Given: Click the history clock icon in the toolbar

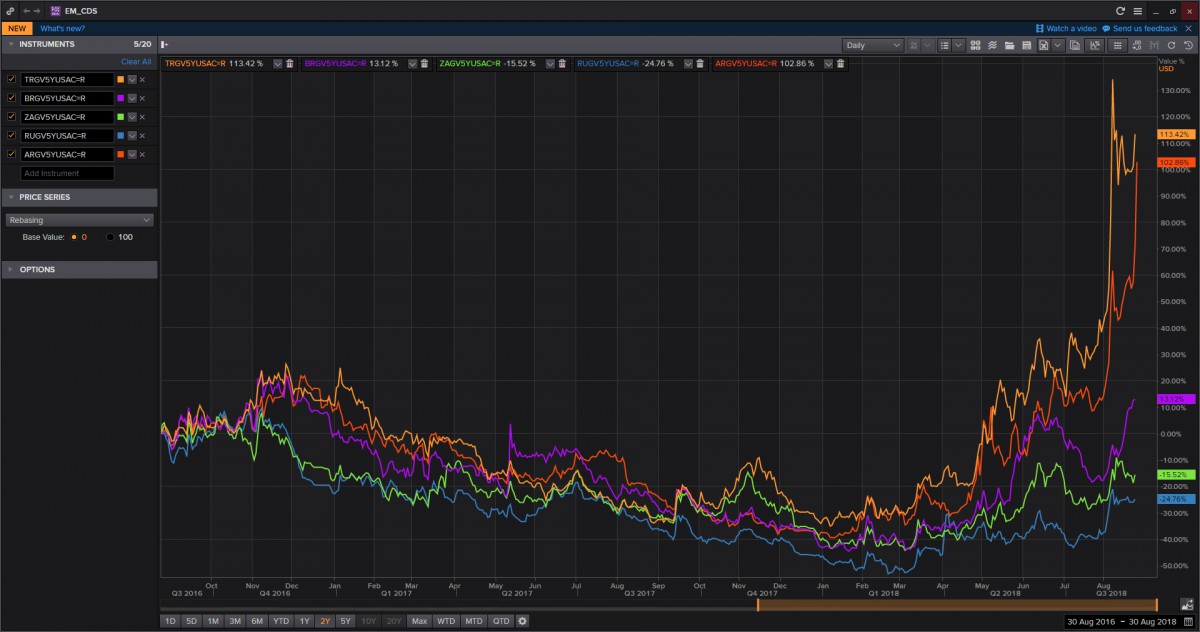Looking at the screenshot, I should click(x=1188, y=45).
